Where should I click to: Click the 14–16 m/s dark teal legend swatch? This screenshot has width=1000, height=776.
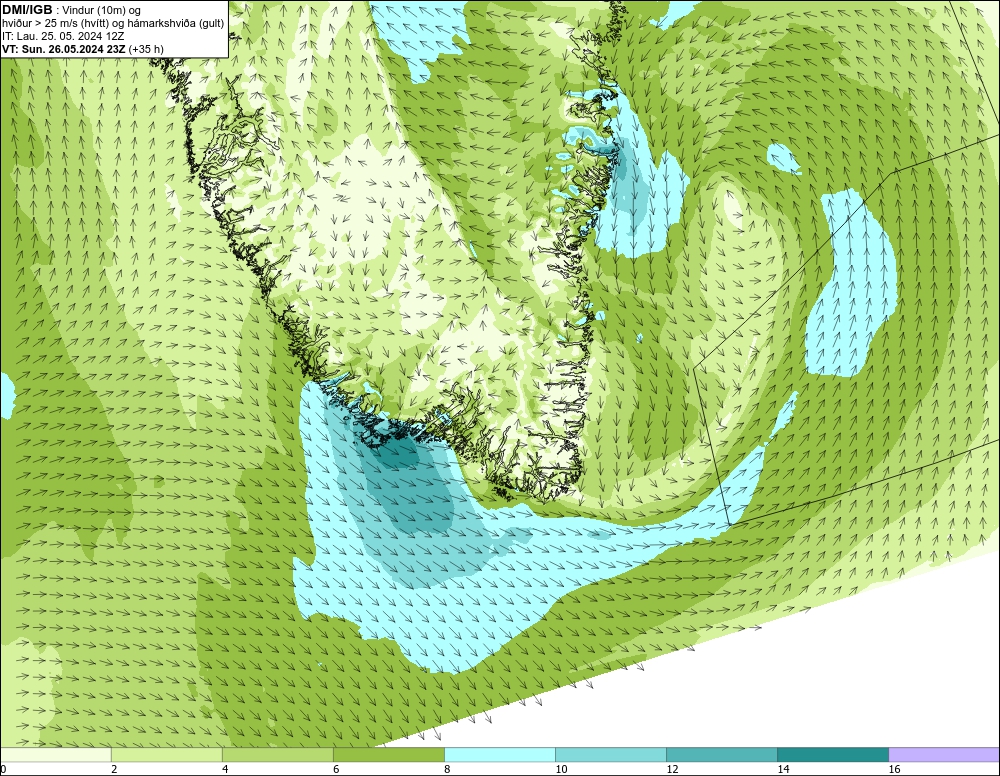pos(833,754)
